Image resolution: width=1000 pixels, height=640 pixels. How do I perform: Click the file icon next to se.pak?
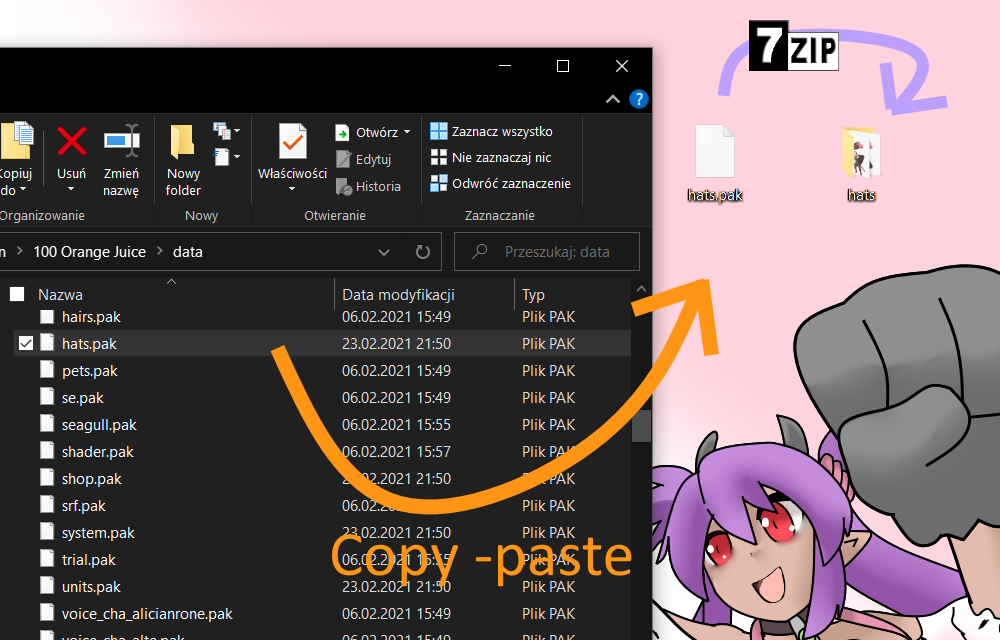pyautogui.click(x=47, y=396)
